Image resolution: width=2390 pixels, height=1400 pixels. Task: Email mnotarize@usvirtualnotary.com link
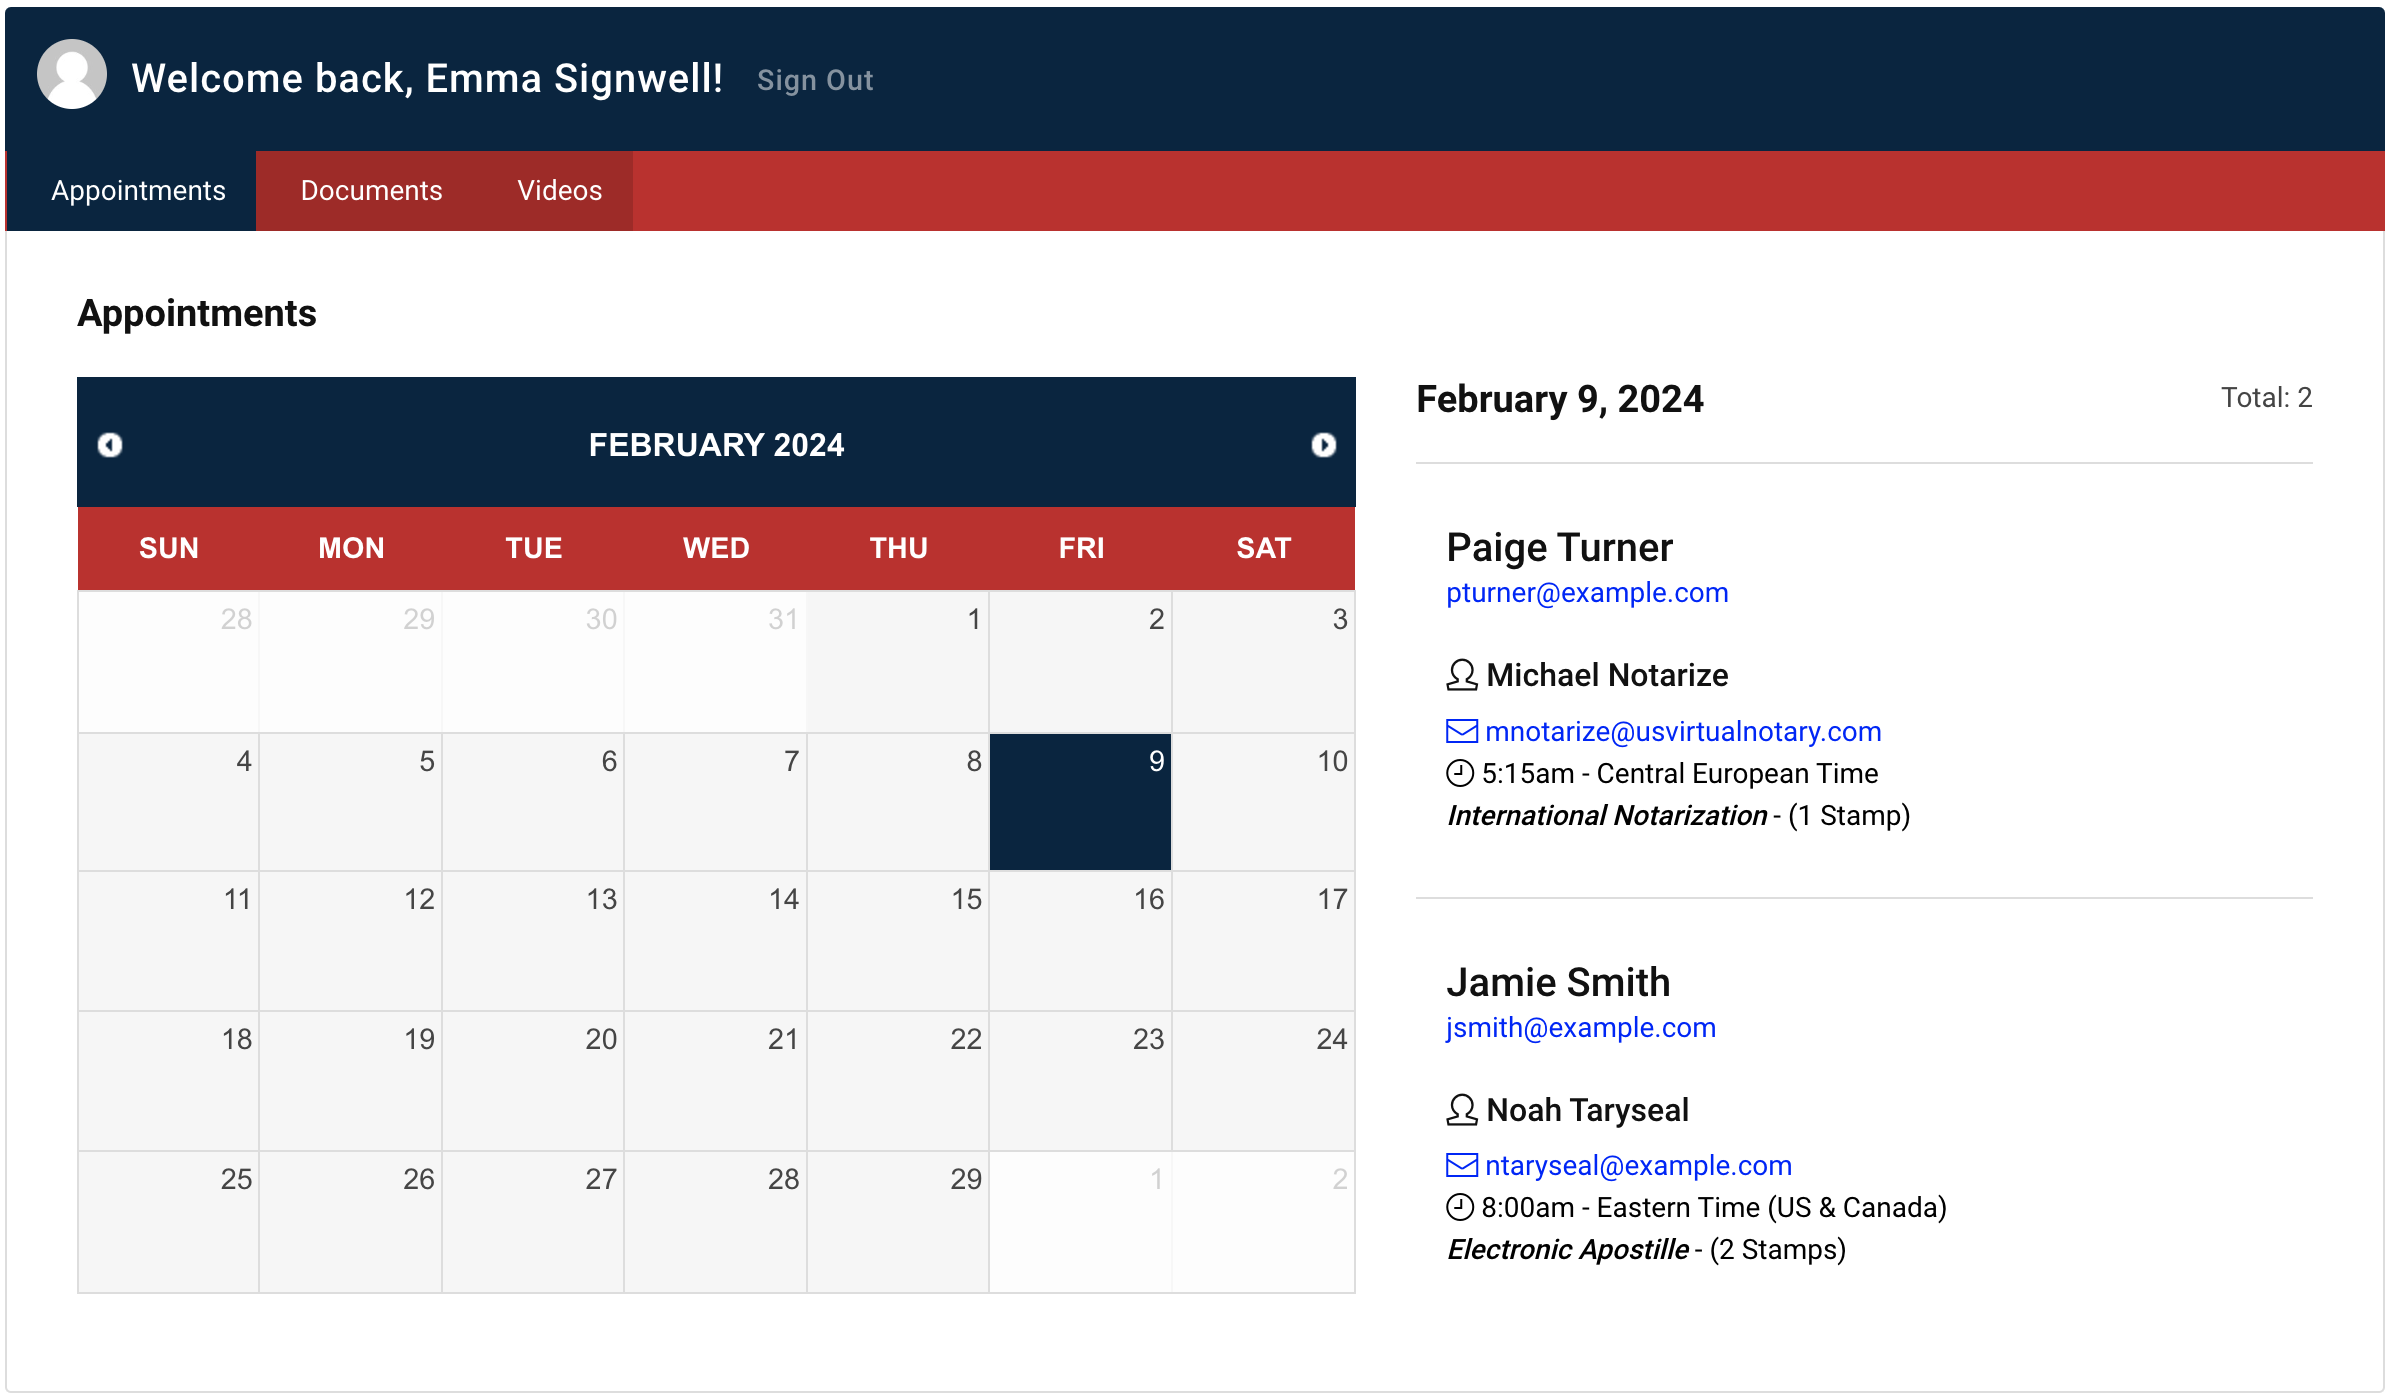coord(1683,731)
